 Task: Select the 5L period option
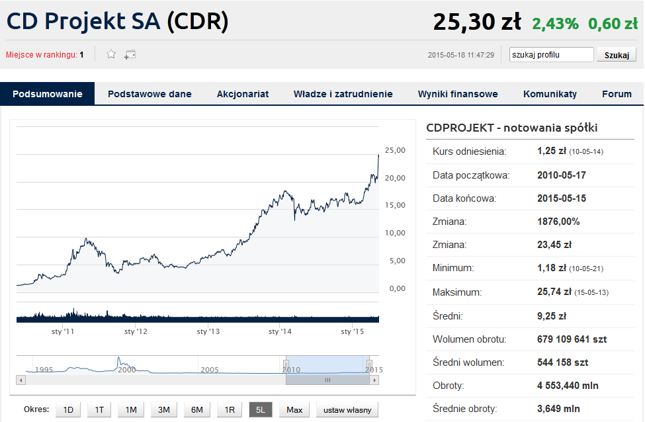click(260, 410)
